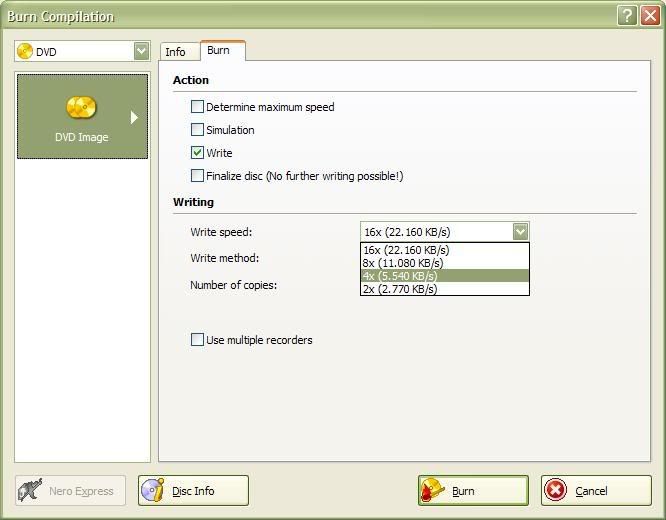Collapse the Write speed dropdown arrow
Screen dimensions: 666x520
(520, 232)
